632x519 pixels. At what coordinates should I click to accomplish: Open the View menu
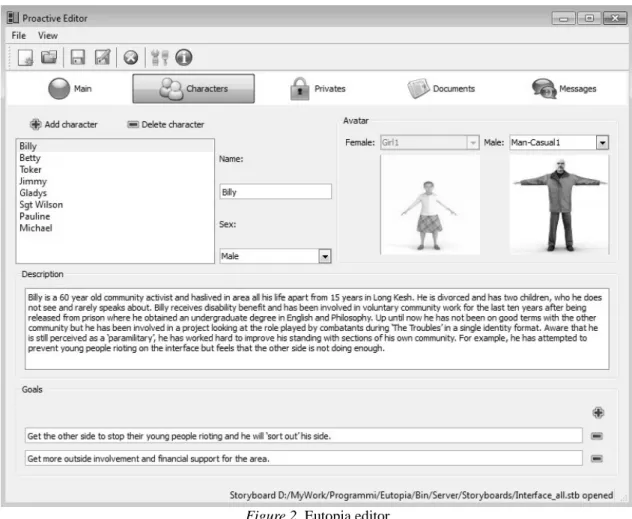tap(48, 35)
